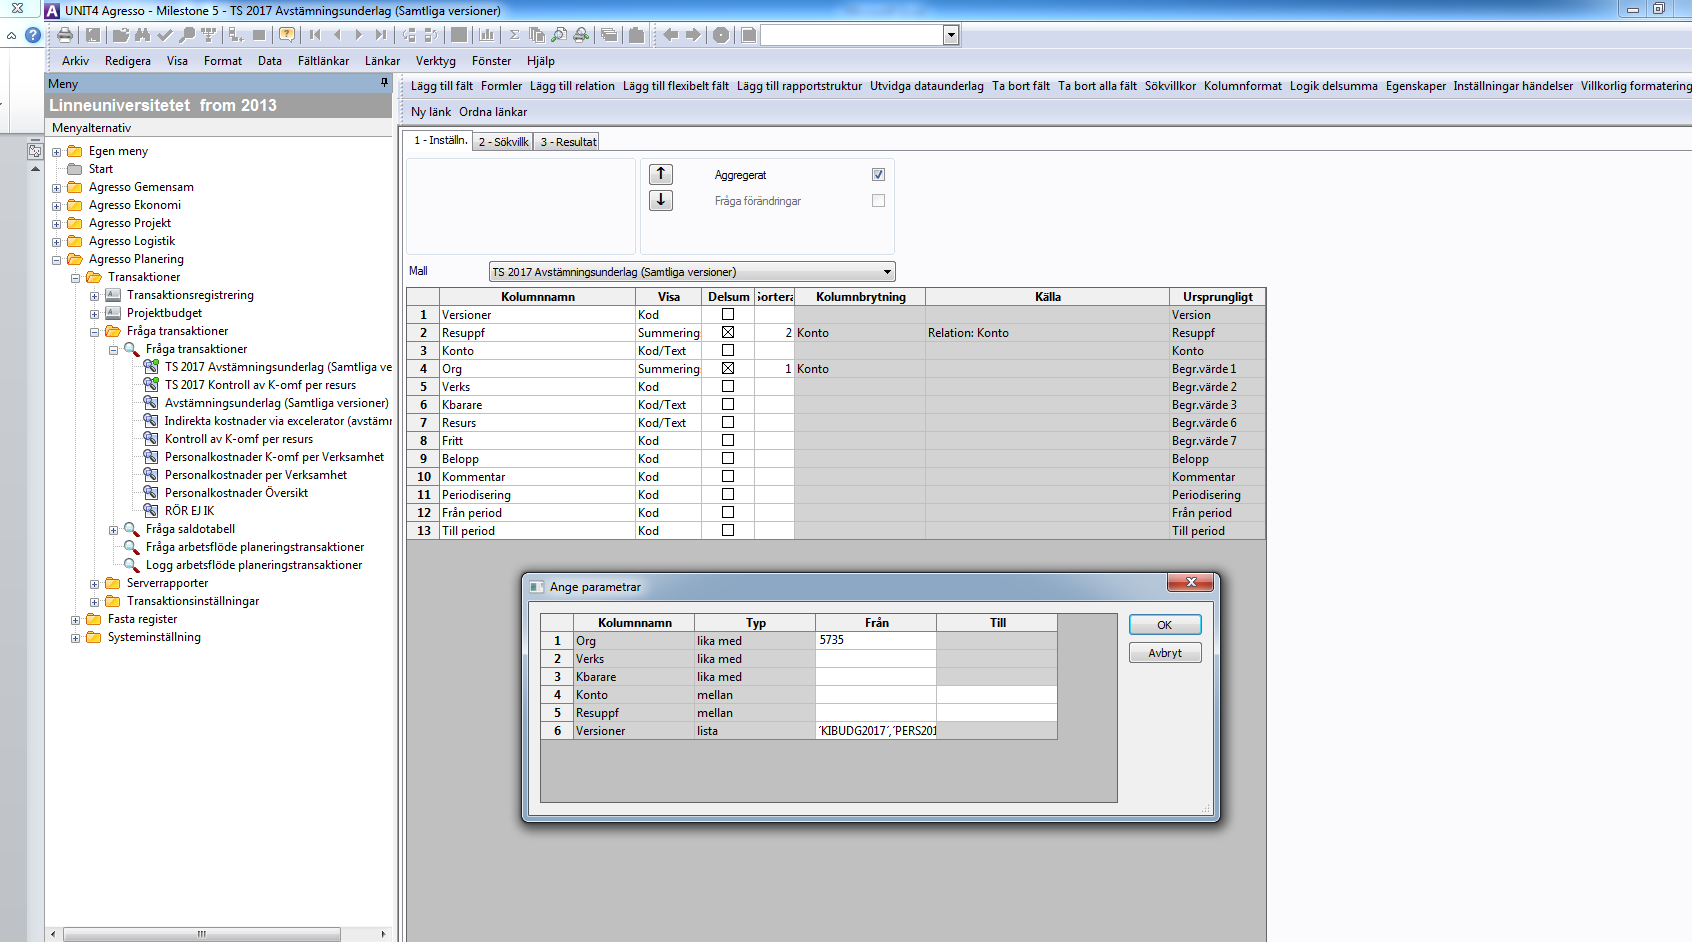The width and height of the screenshot is (1692, 942).
Task: Click the next record arrow in toolbar
Action: [x=359, y=35]
